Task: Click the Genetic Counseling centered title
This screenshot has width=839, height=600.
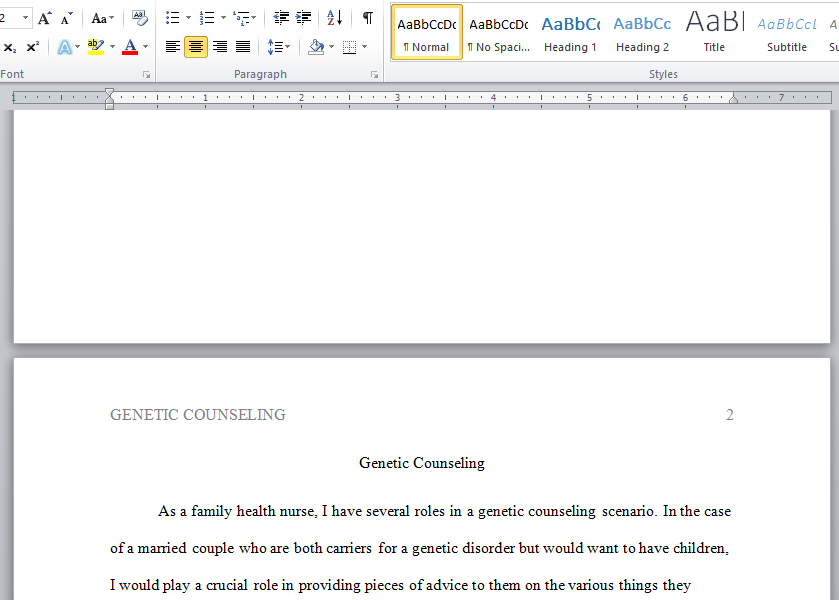Action: [x=422, y=463]
